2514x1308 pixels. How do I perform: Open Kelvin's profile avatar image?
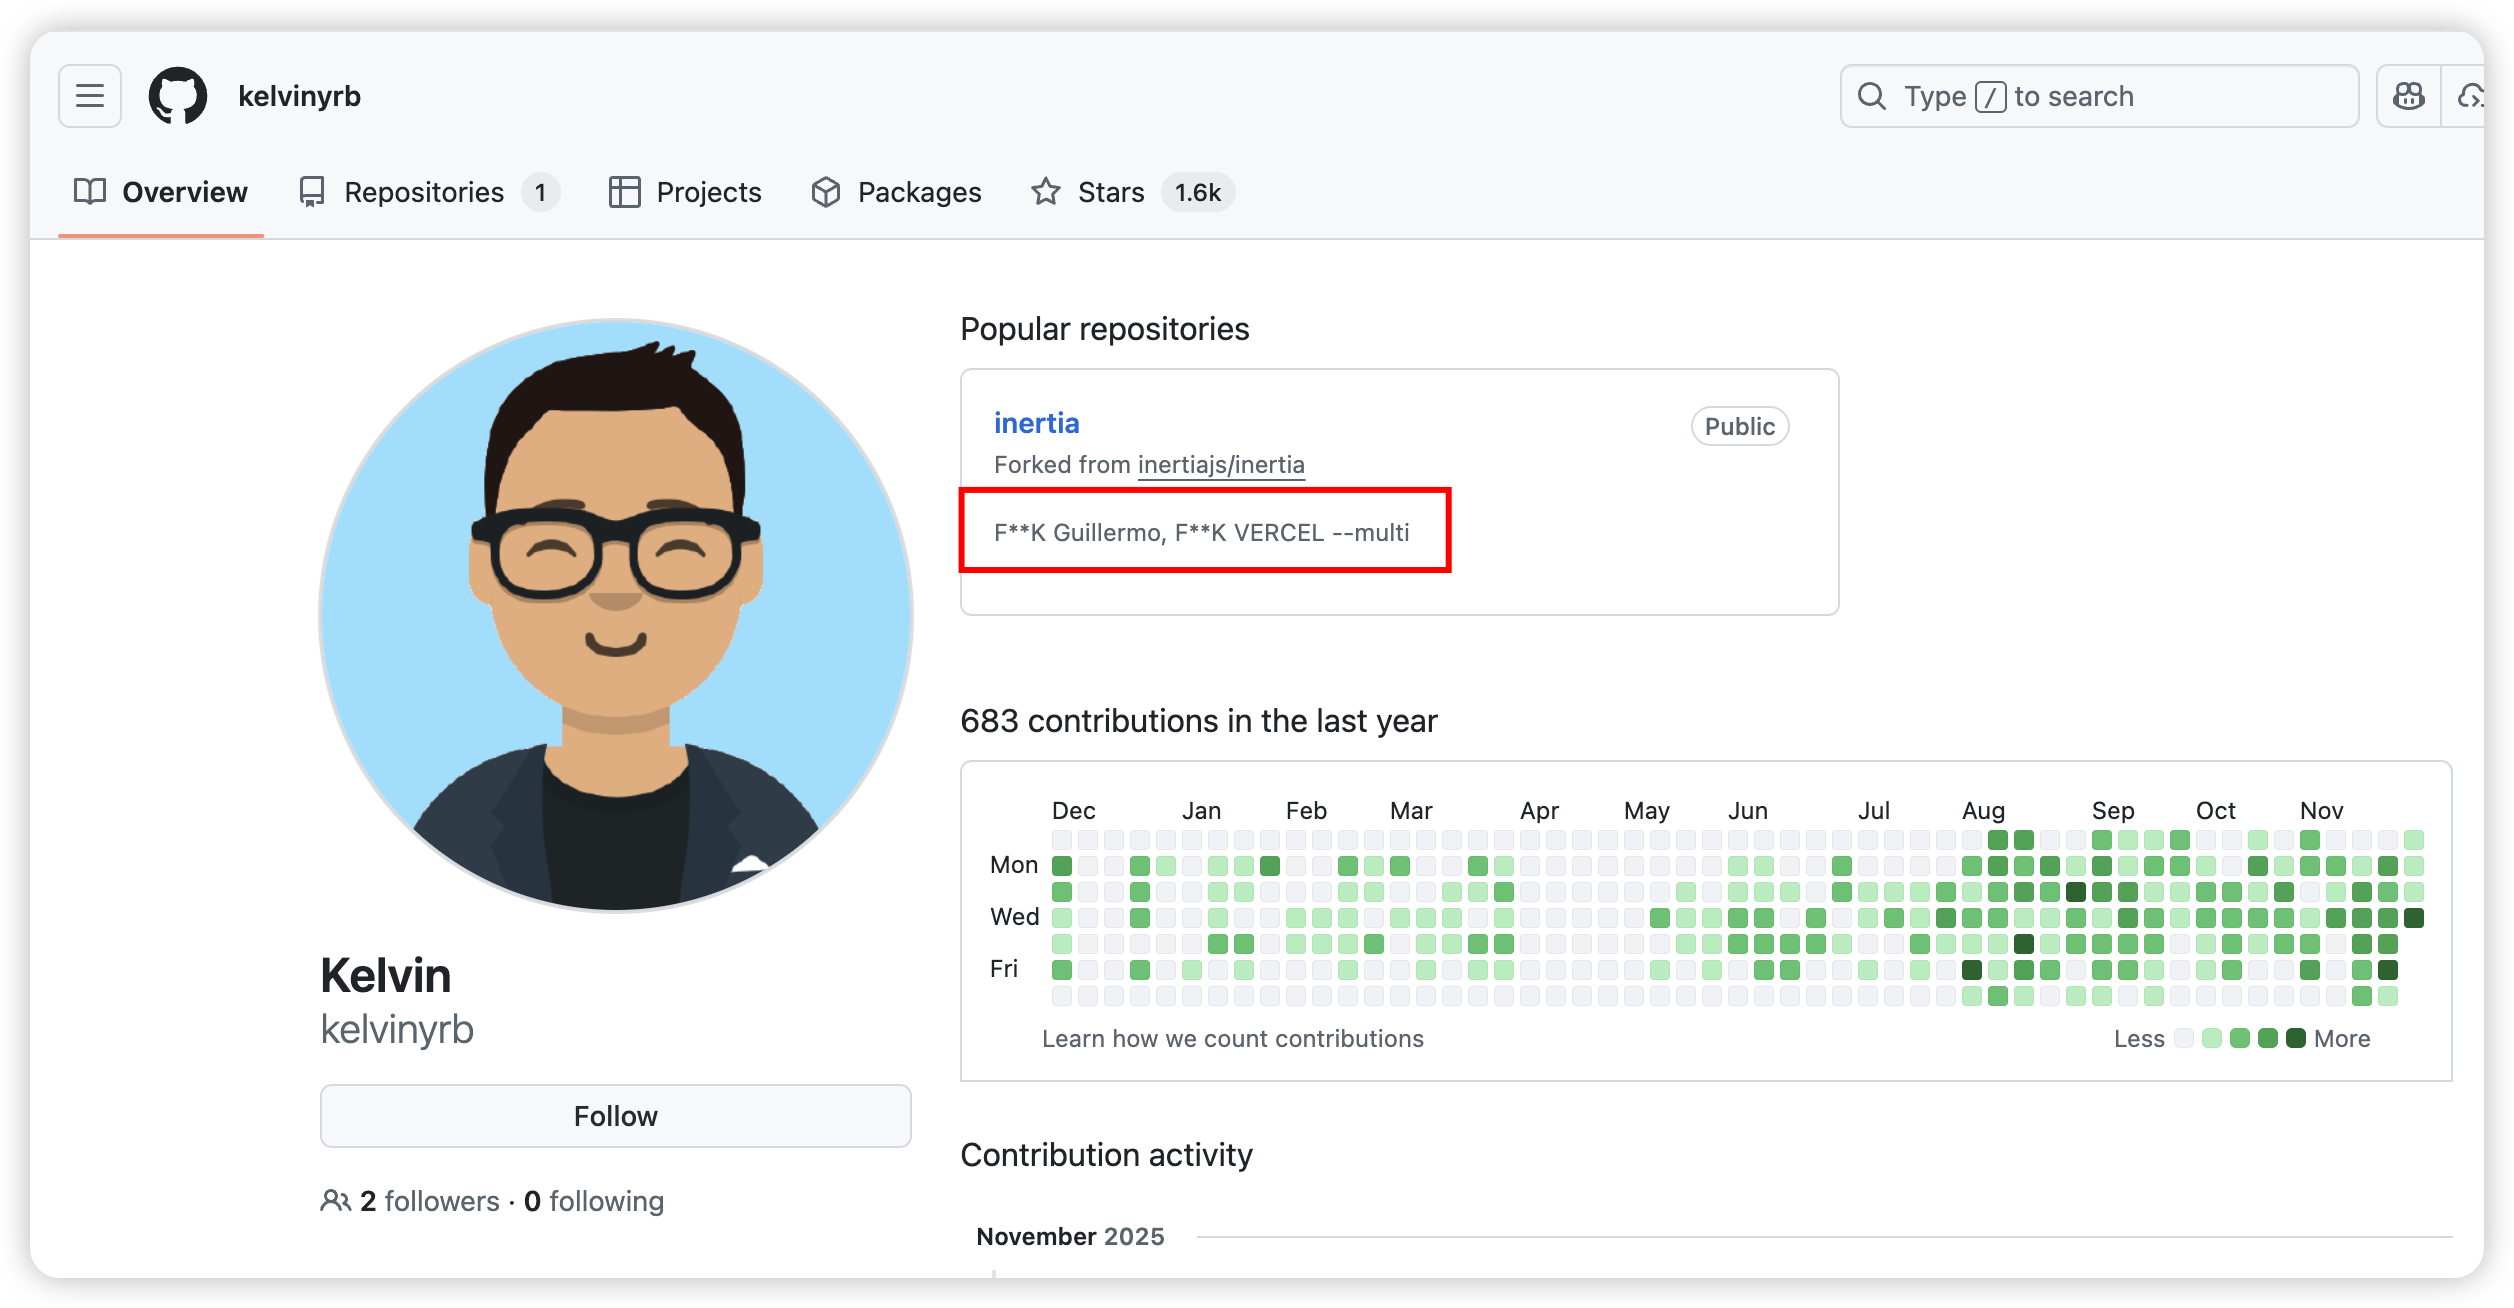point(615,615)
